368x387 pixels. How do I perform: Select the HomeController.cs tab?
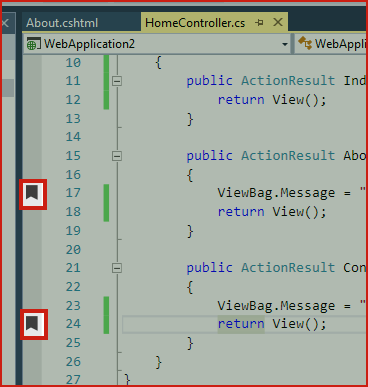(195, 23)
